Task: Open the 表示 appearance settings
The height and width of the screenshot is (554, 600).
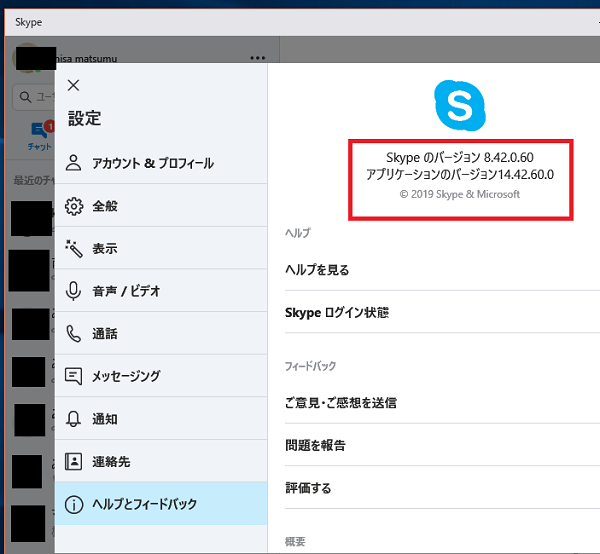Action: 161,248
